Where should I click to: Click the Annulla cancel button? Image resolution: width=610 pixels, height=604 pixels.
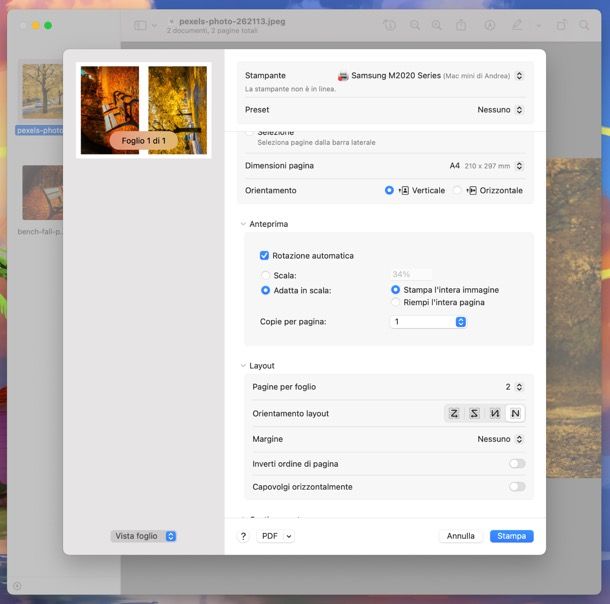(x=461, y=536)
